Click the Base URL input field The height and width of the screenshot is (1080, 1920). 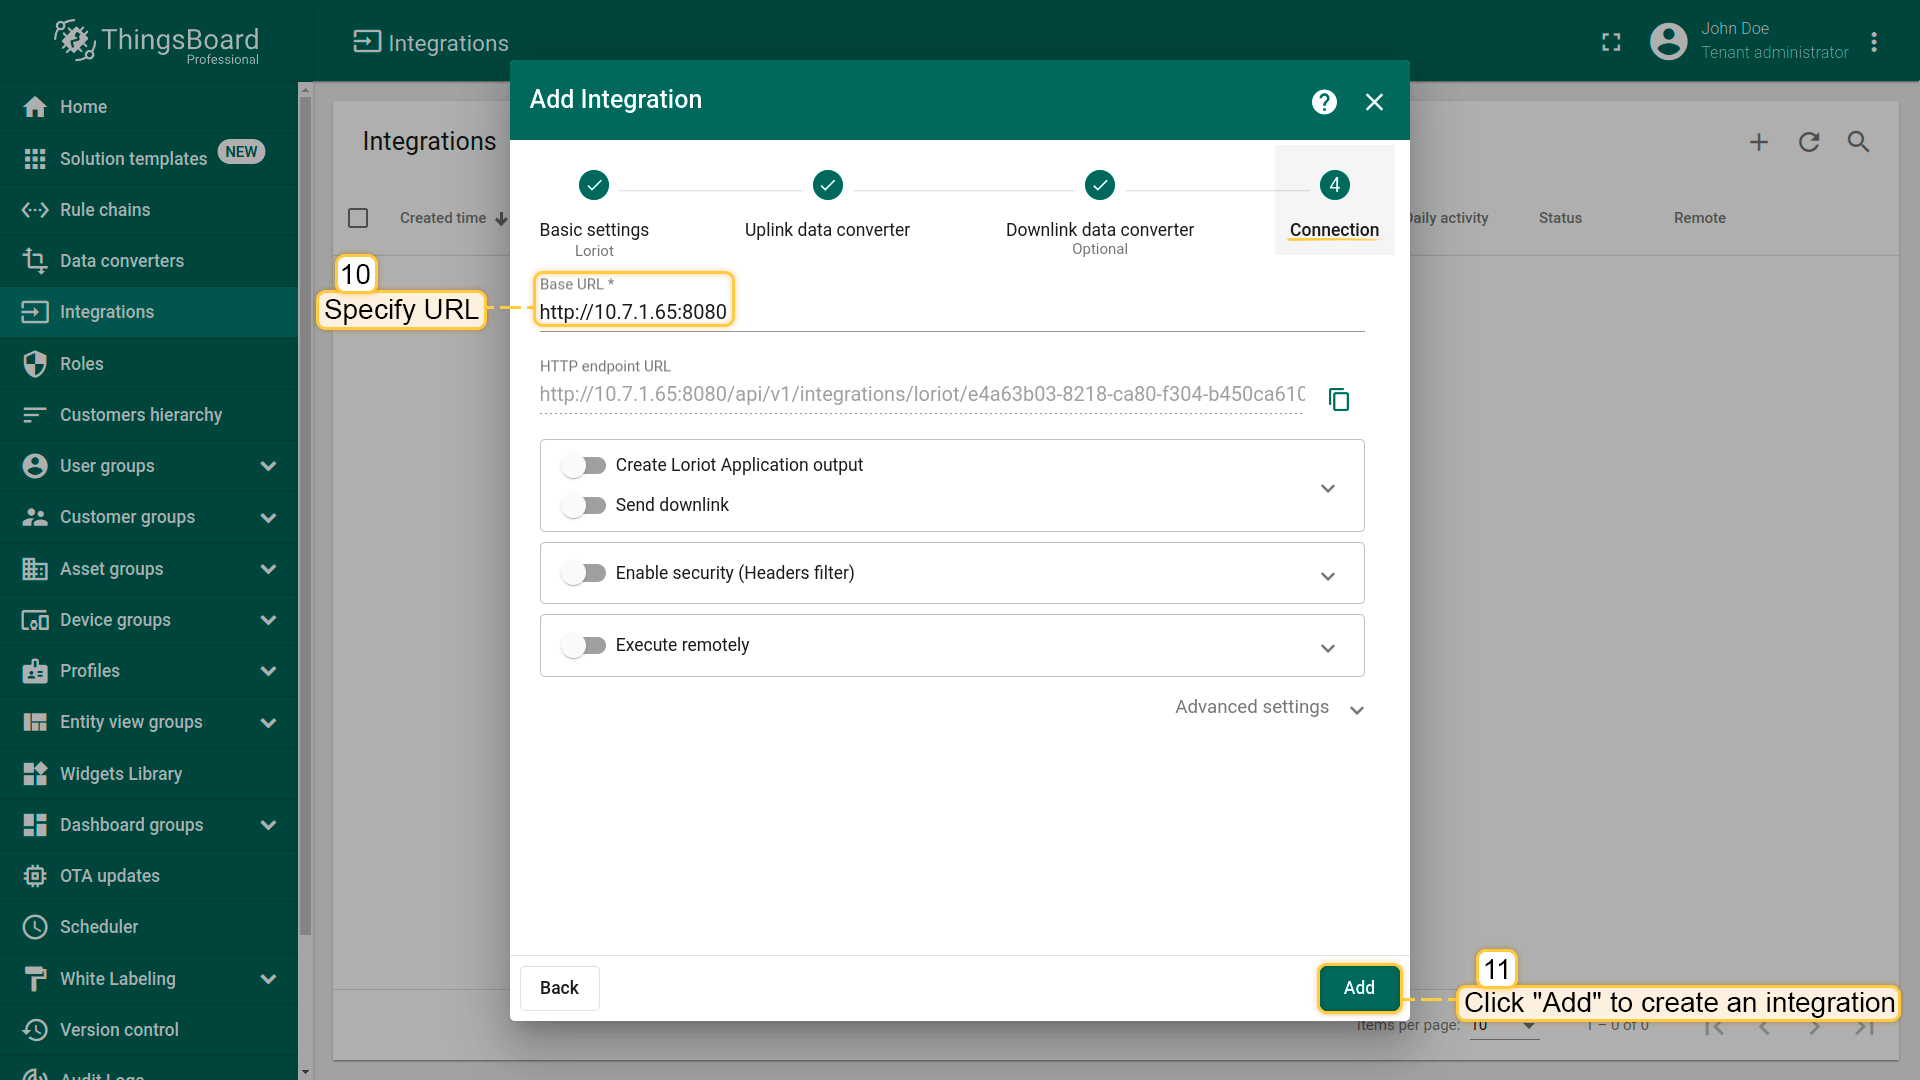[x=951, y=312]
